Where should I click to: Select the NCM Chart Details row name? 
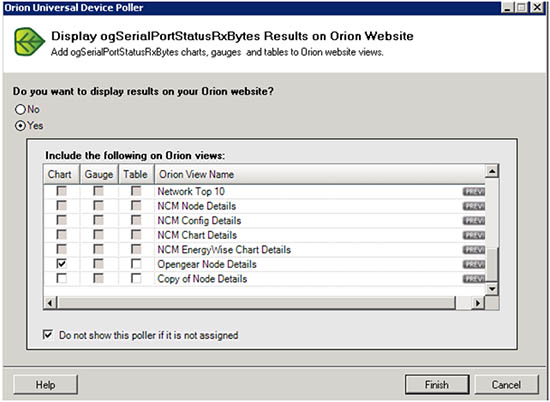197,235
